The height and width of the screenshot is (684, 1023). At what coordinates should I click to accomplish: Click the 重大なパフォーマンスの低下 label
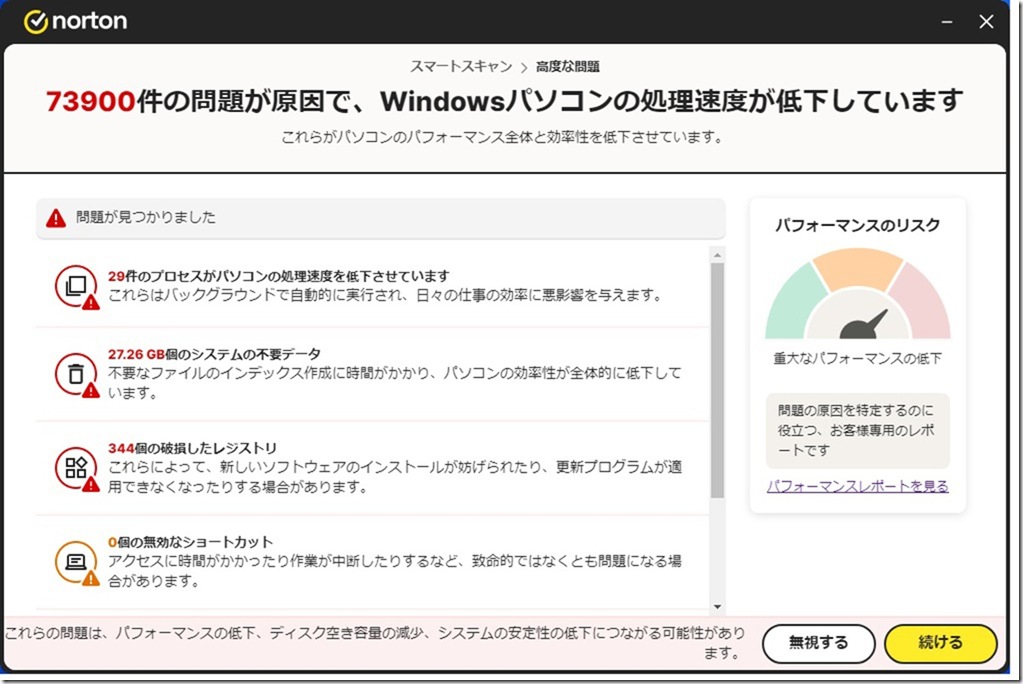(x=857, y=358)
